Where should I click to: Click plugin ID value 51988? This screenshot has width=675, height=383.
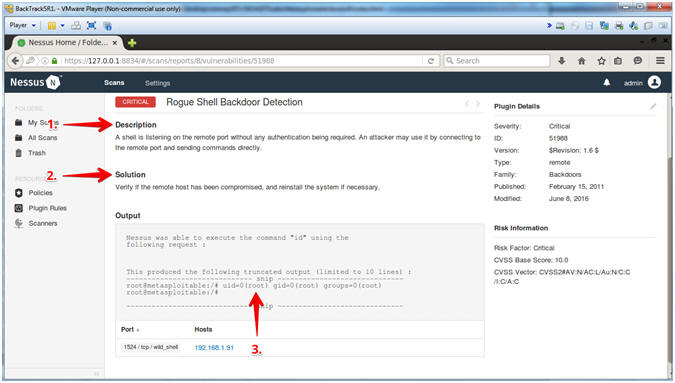coord(558,138)
